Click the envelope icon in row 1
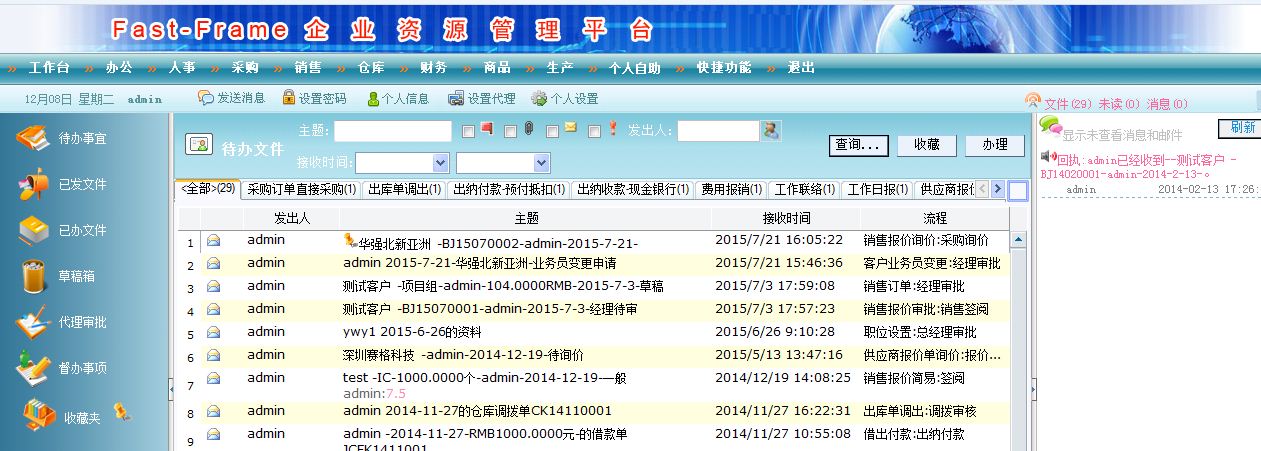Screen dimensions: 1261x451 (214, 240)
